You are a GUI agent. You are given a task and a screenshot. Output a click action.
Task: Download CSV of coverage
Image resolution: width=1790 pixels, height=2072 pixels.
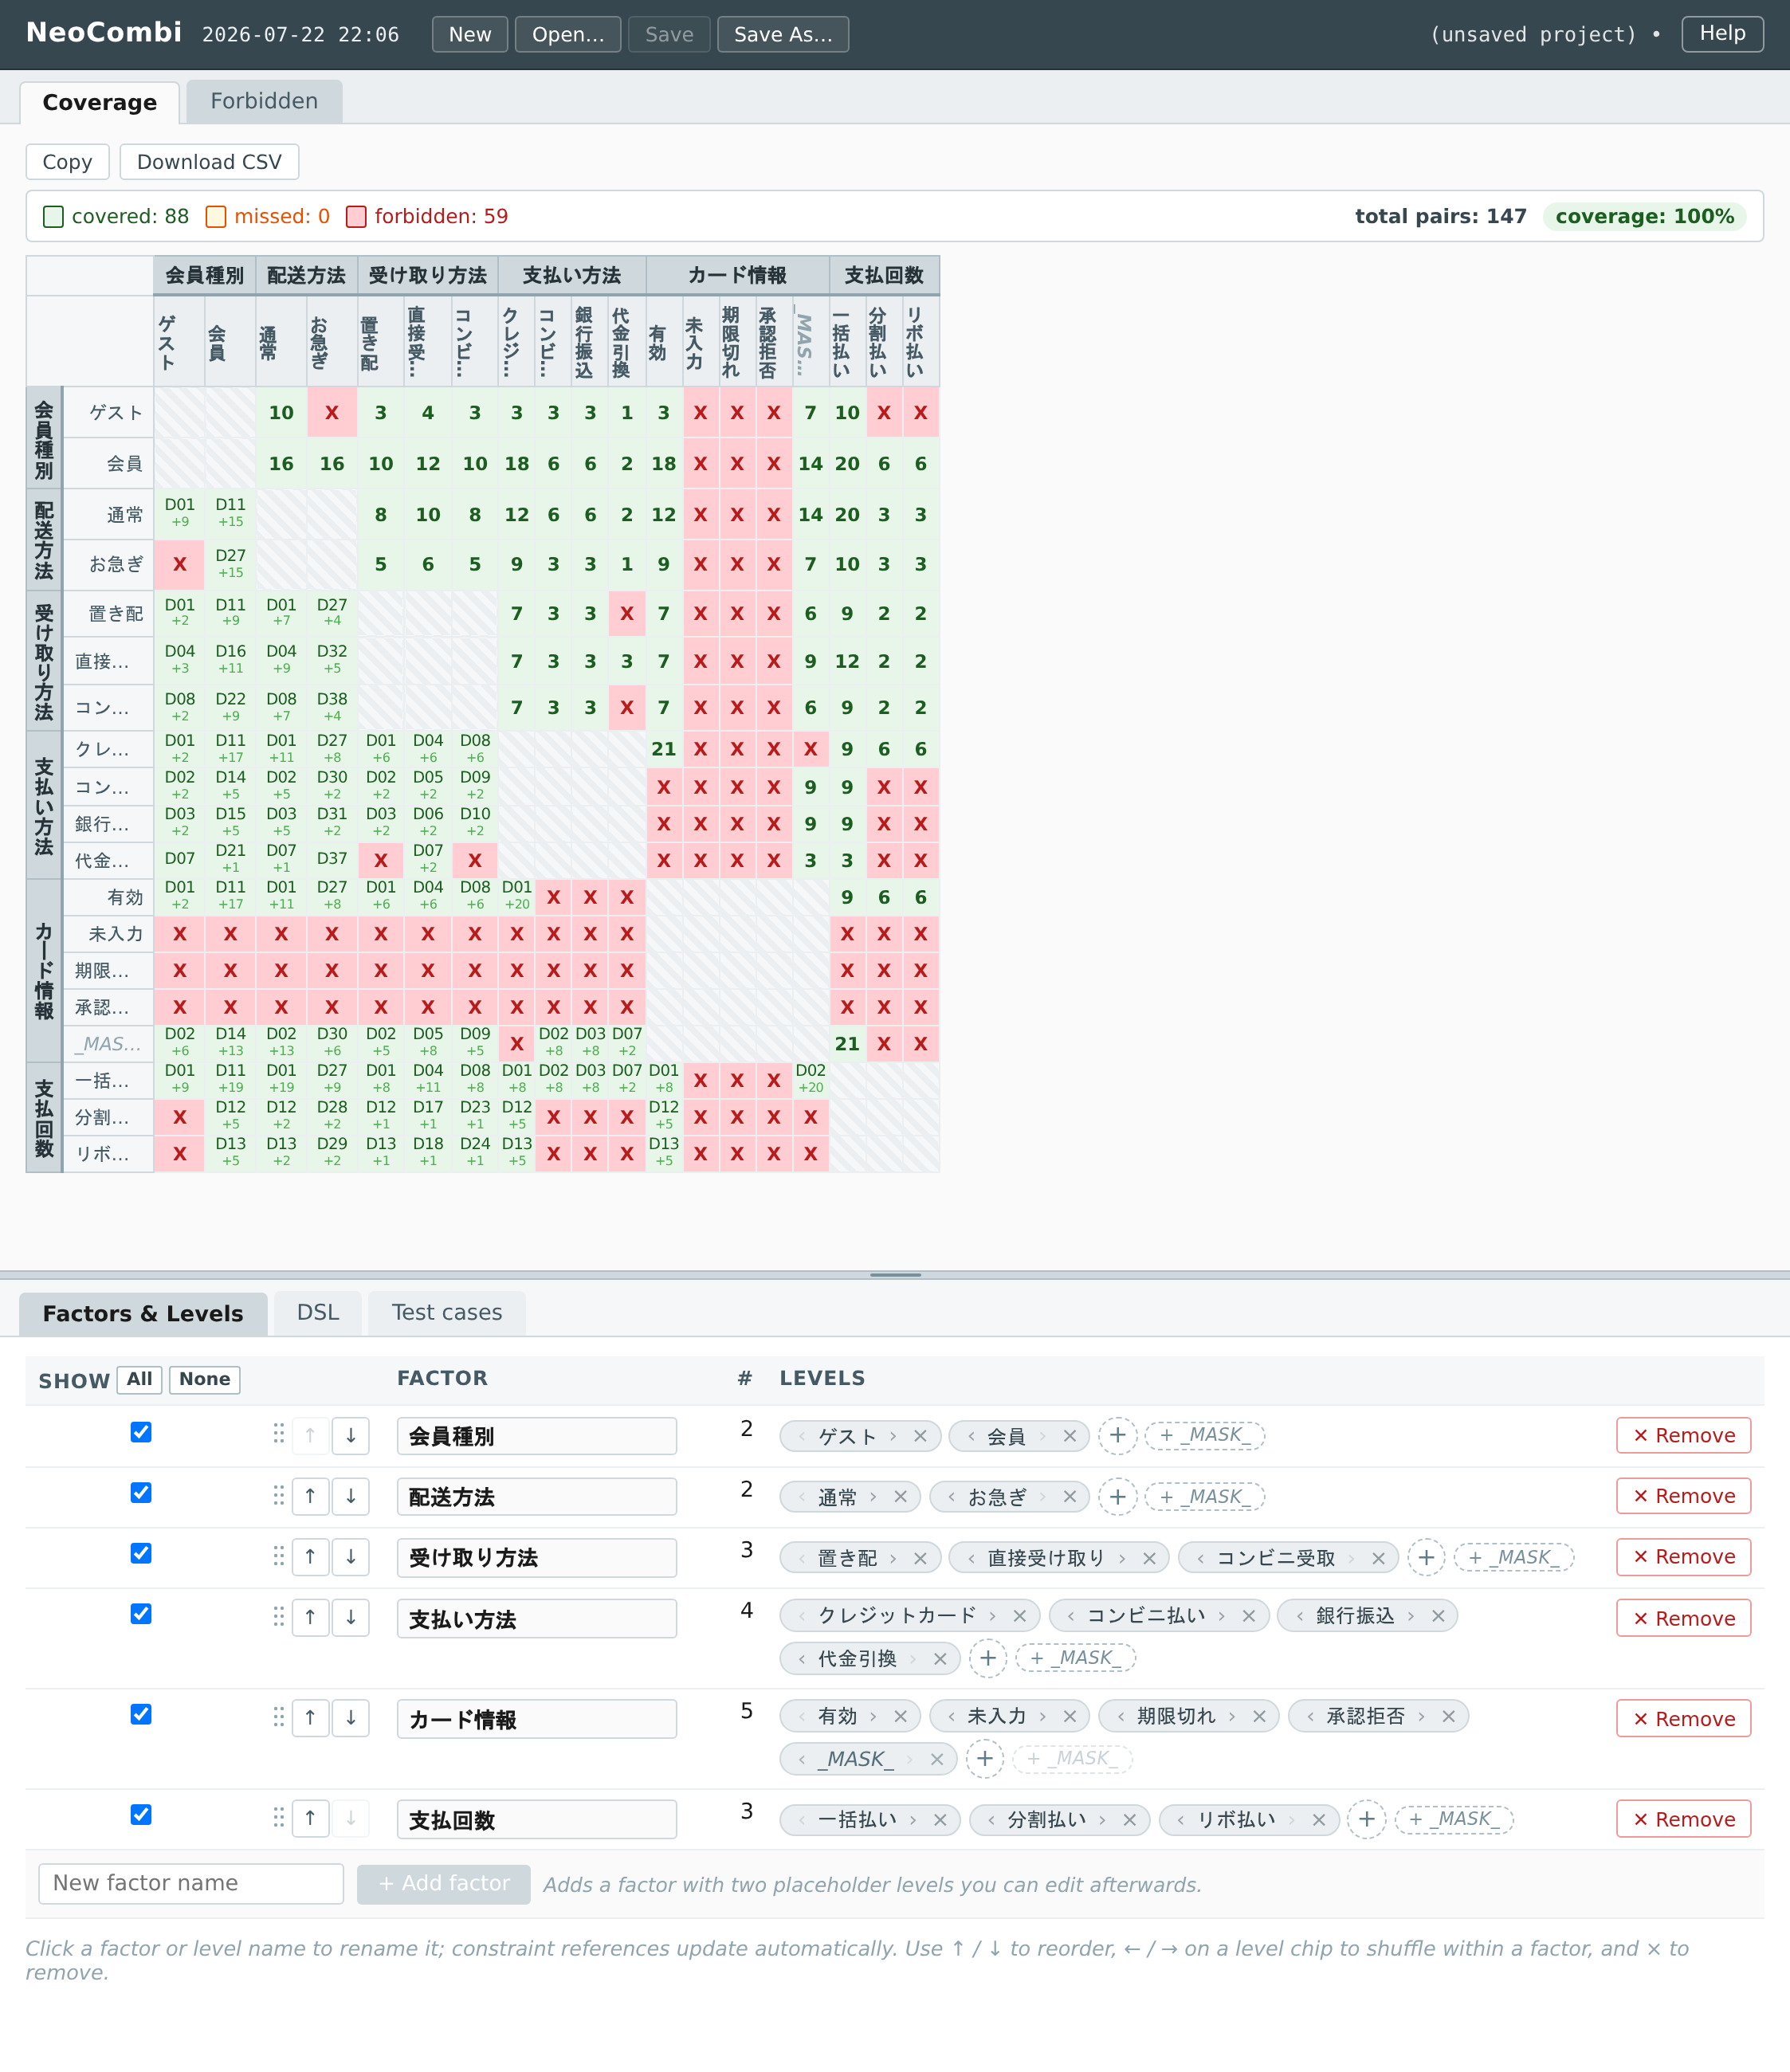pyautogui.click(x=209, y=162)
